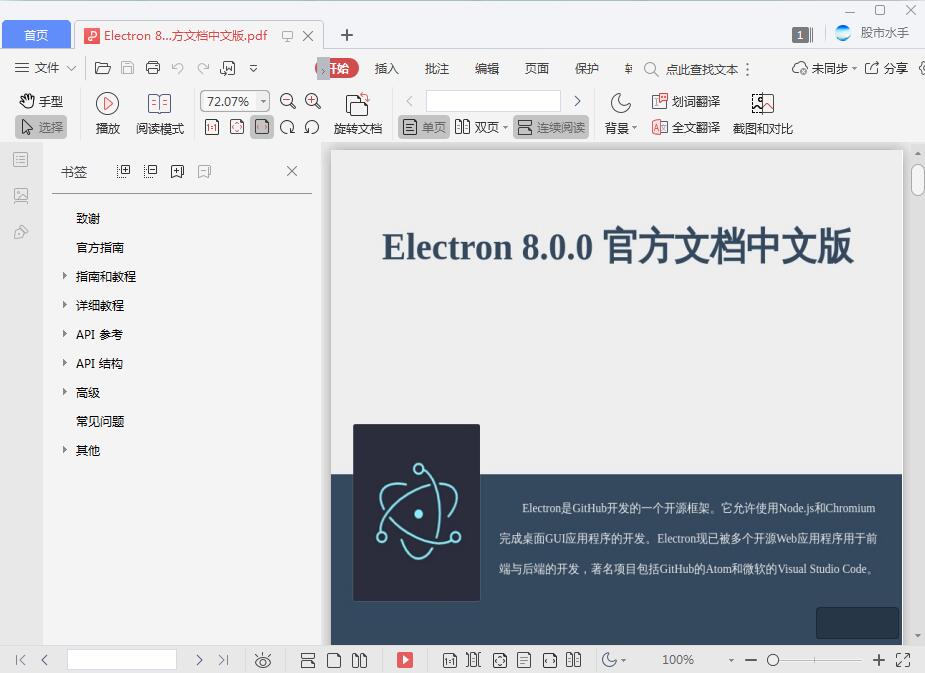
Task: Open Screenshot and compare tool (截图和对比)
Action: [763, 110]
